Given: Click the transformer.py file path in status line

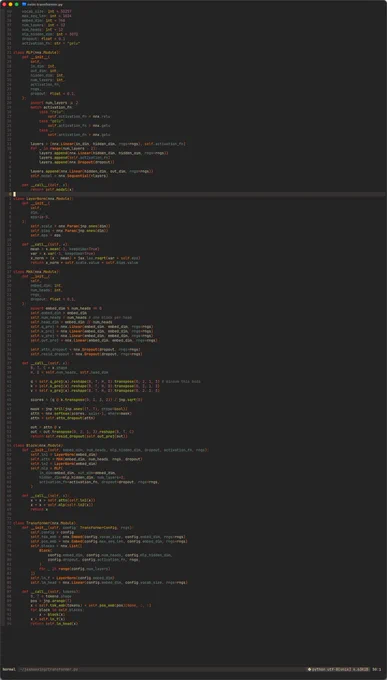Looking at the screenshot, I should click(49, 670).
